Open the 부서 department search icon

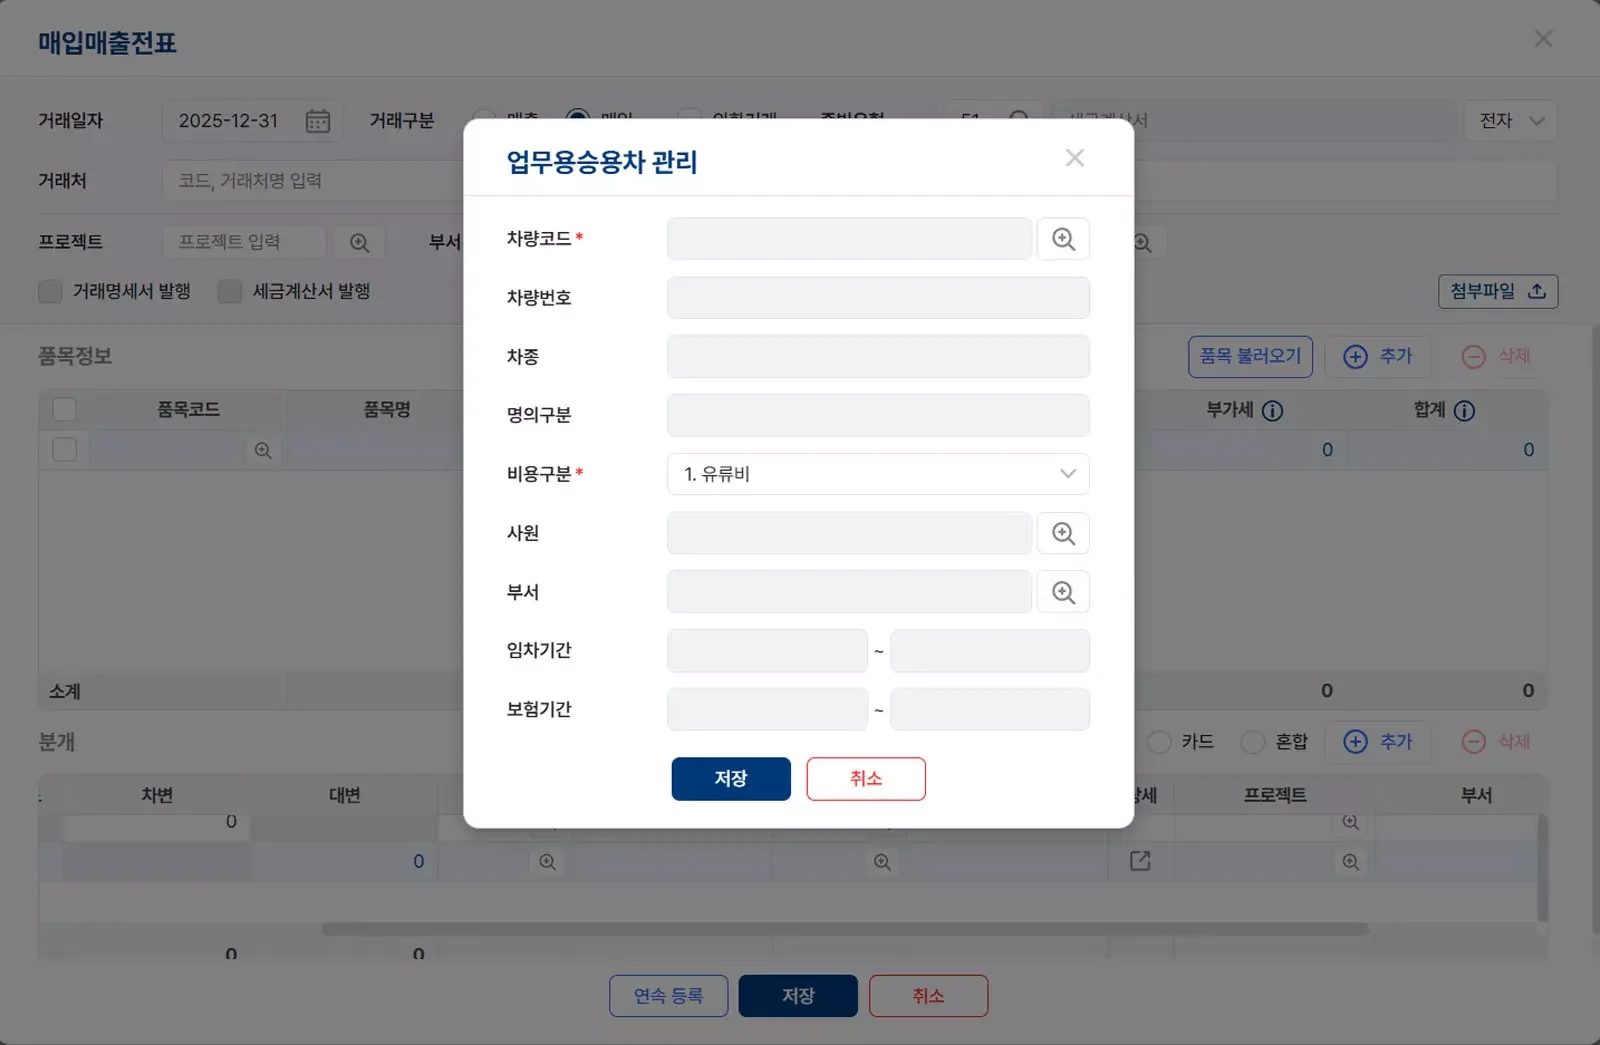(x=1063, y=591)
